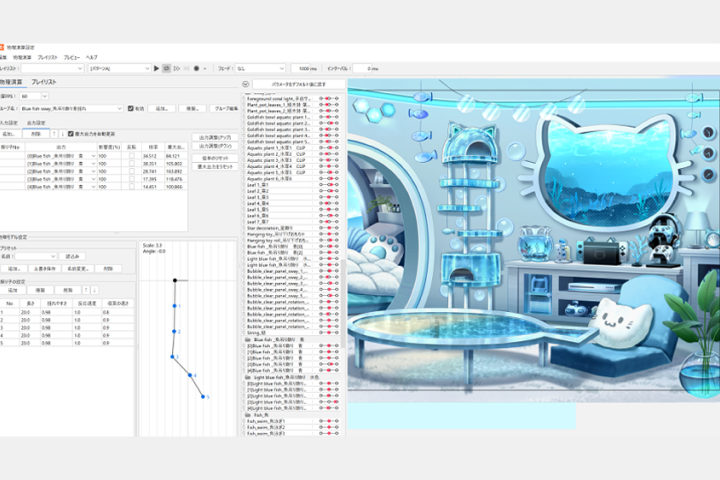
Task: Click the reset parameters to default button
Action: [x=298, y=84]
